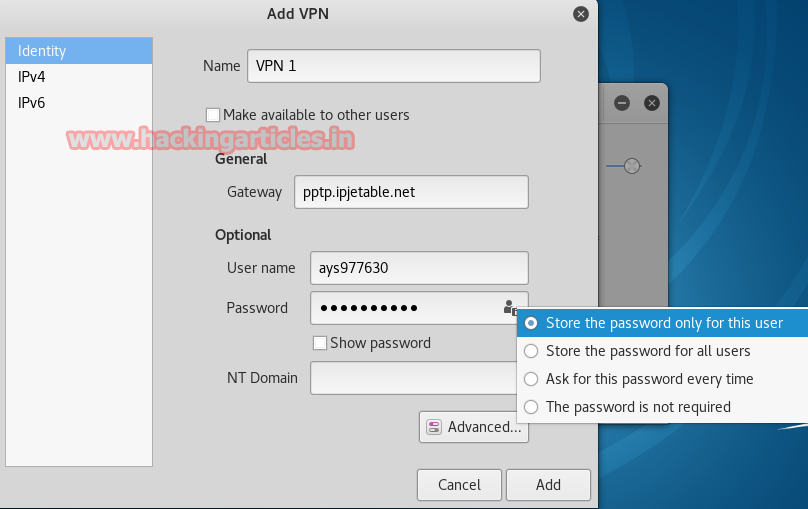Screen dimensions: 808x509
Task: Open the Identity section
Action: coord(79,51)
